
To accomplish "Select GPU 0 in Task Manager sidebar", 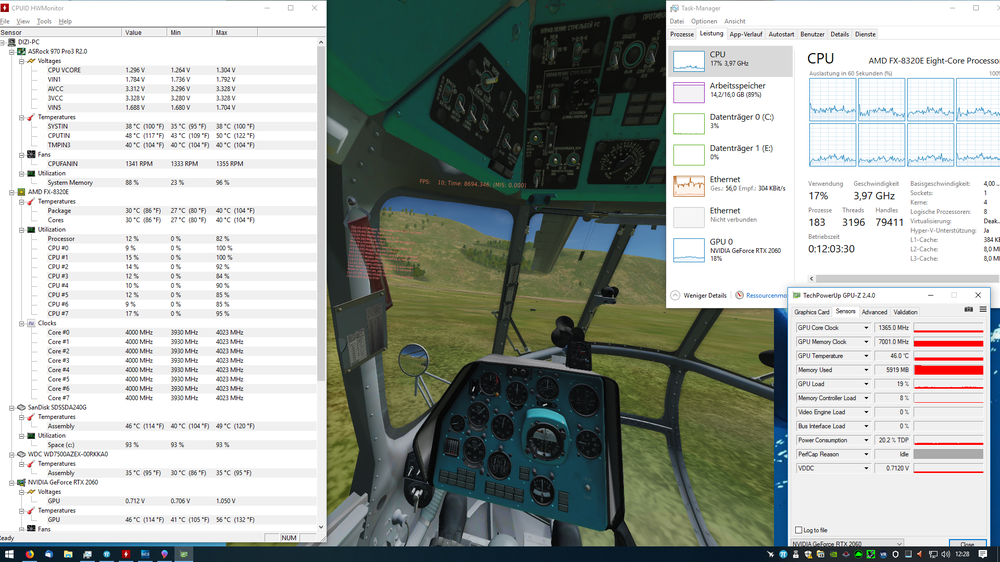I will [731, 249].
